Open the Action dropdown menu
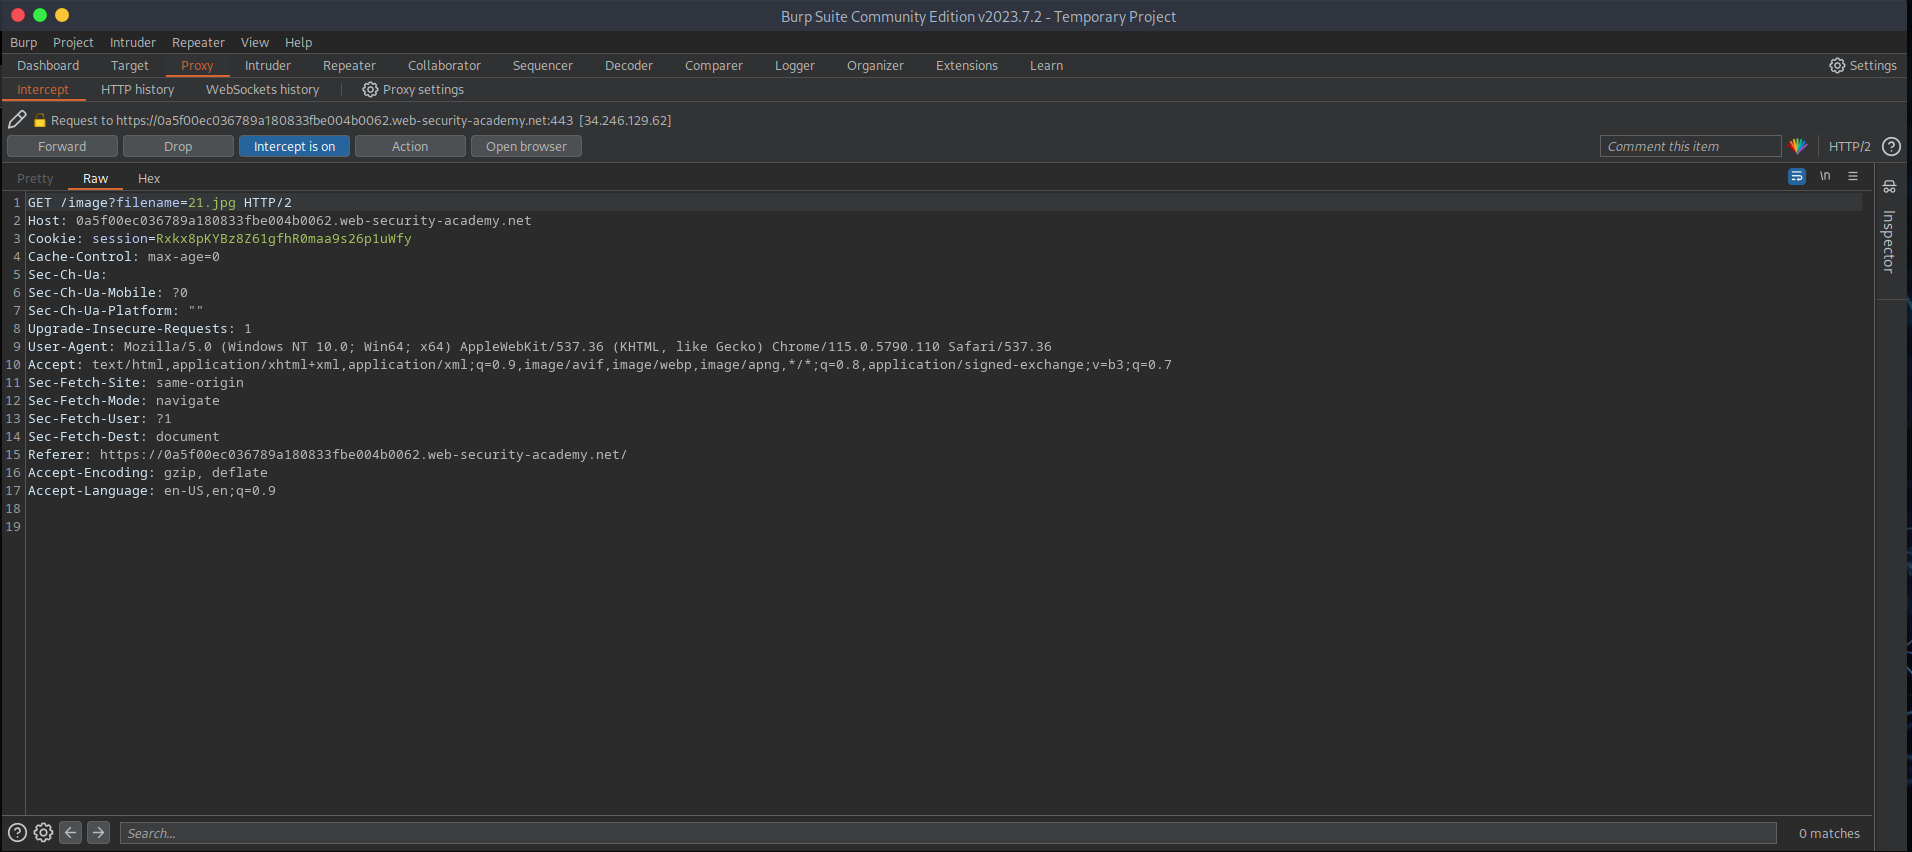The image size is (1912, 852). [410, 146]
